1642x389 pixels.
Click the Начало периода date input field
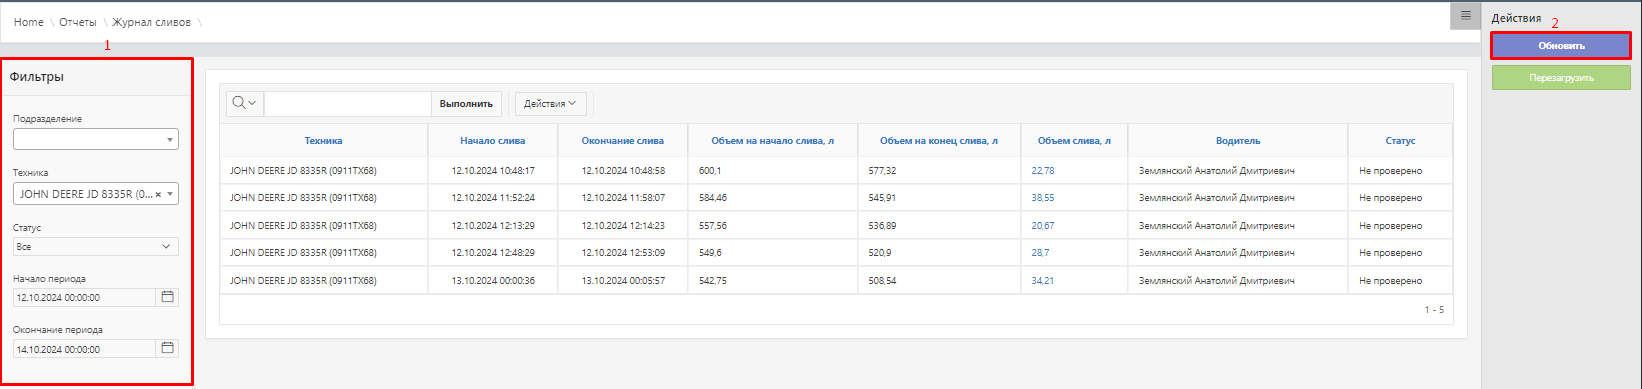tap(85, 297)
